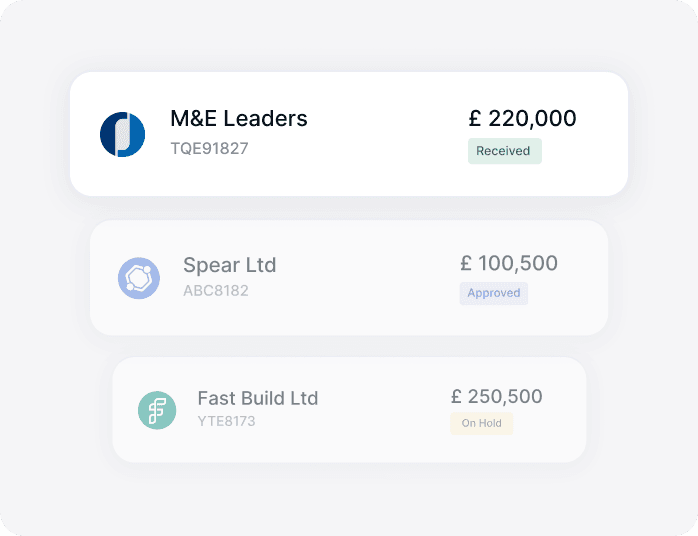Open the Spear Ltd company name
This screenshot has width=698, height=536.
229,265
